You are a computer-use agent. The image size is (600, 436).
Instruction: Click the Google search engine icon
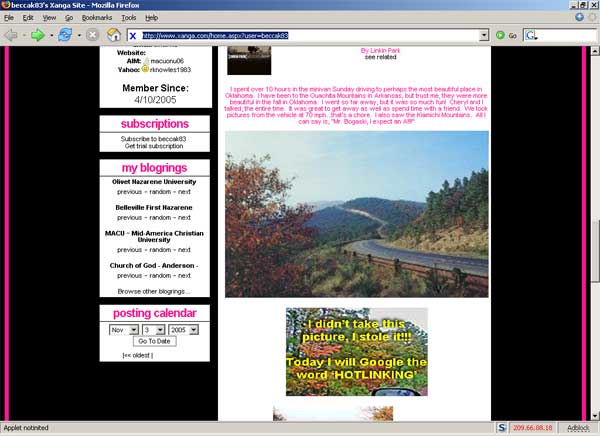click(x=531, y=35)
